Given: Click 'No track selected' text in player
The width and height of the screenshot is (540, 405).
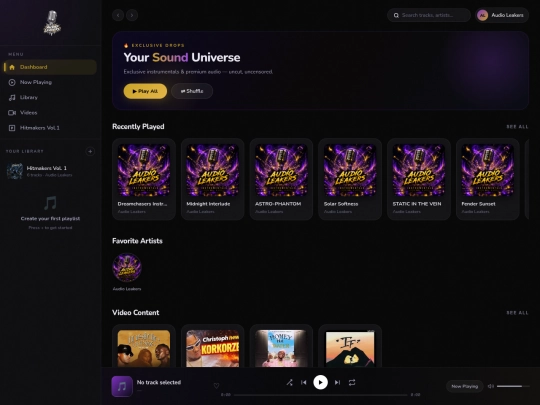Looking at the screenshot, I should [x=159, y=382].
